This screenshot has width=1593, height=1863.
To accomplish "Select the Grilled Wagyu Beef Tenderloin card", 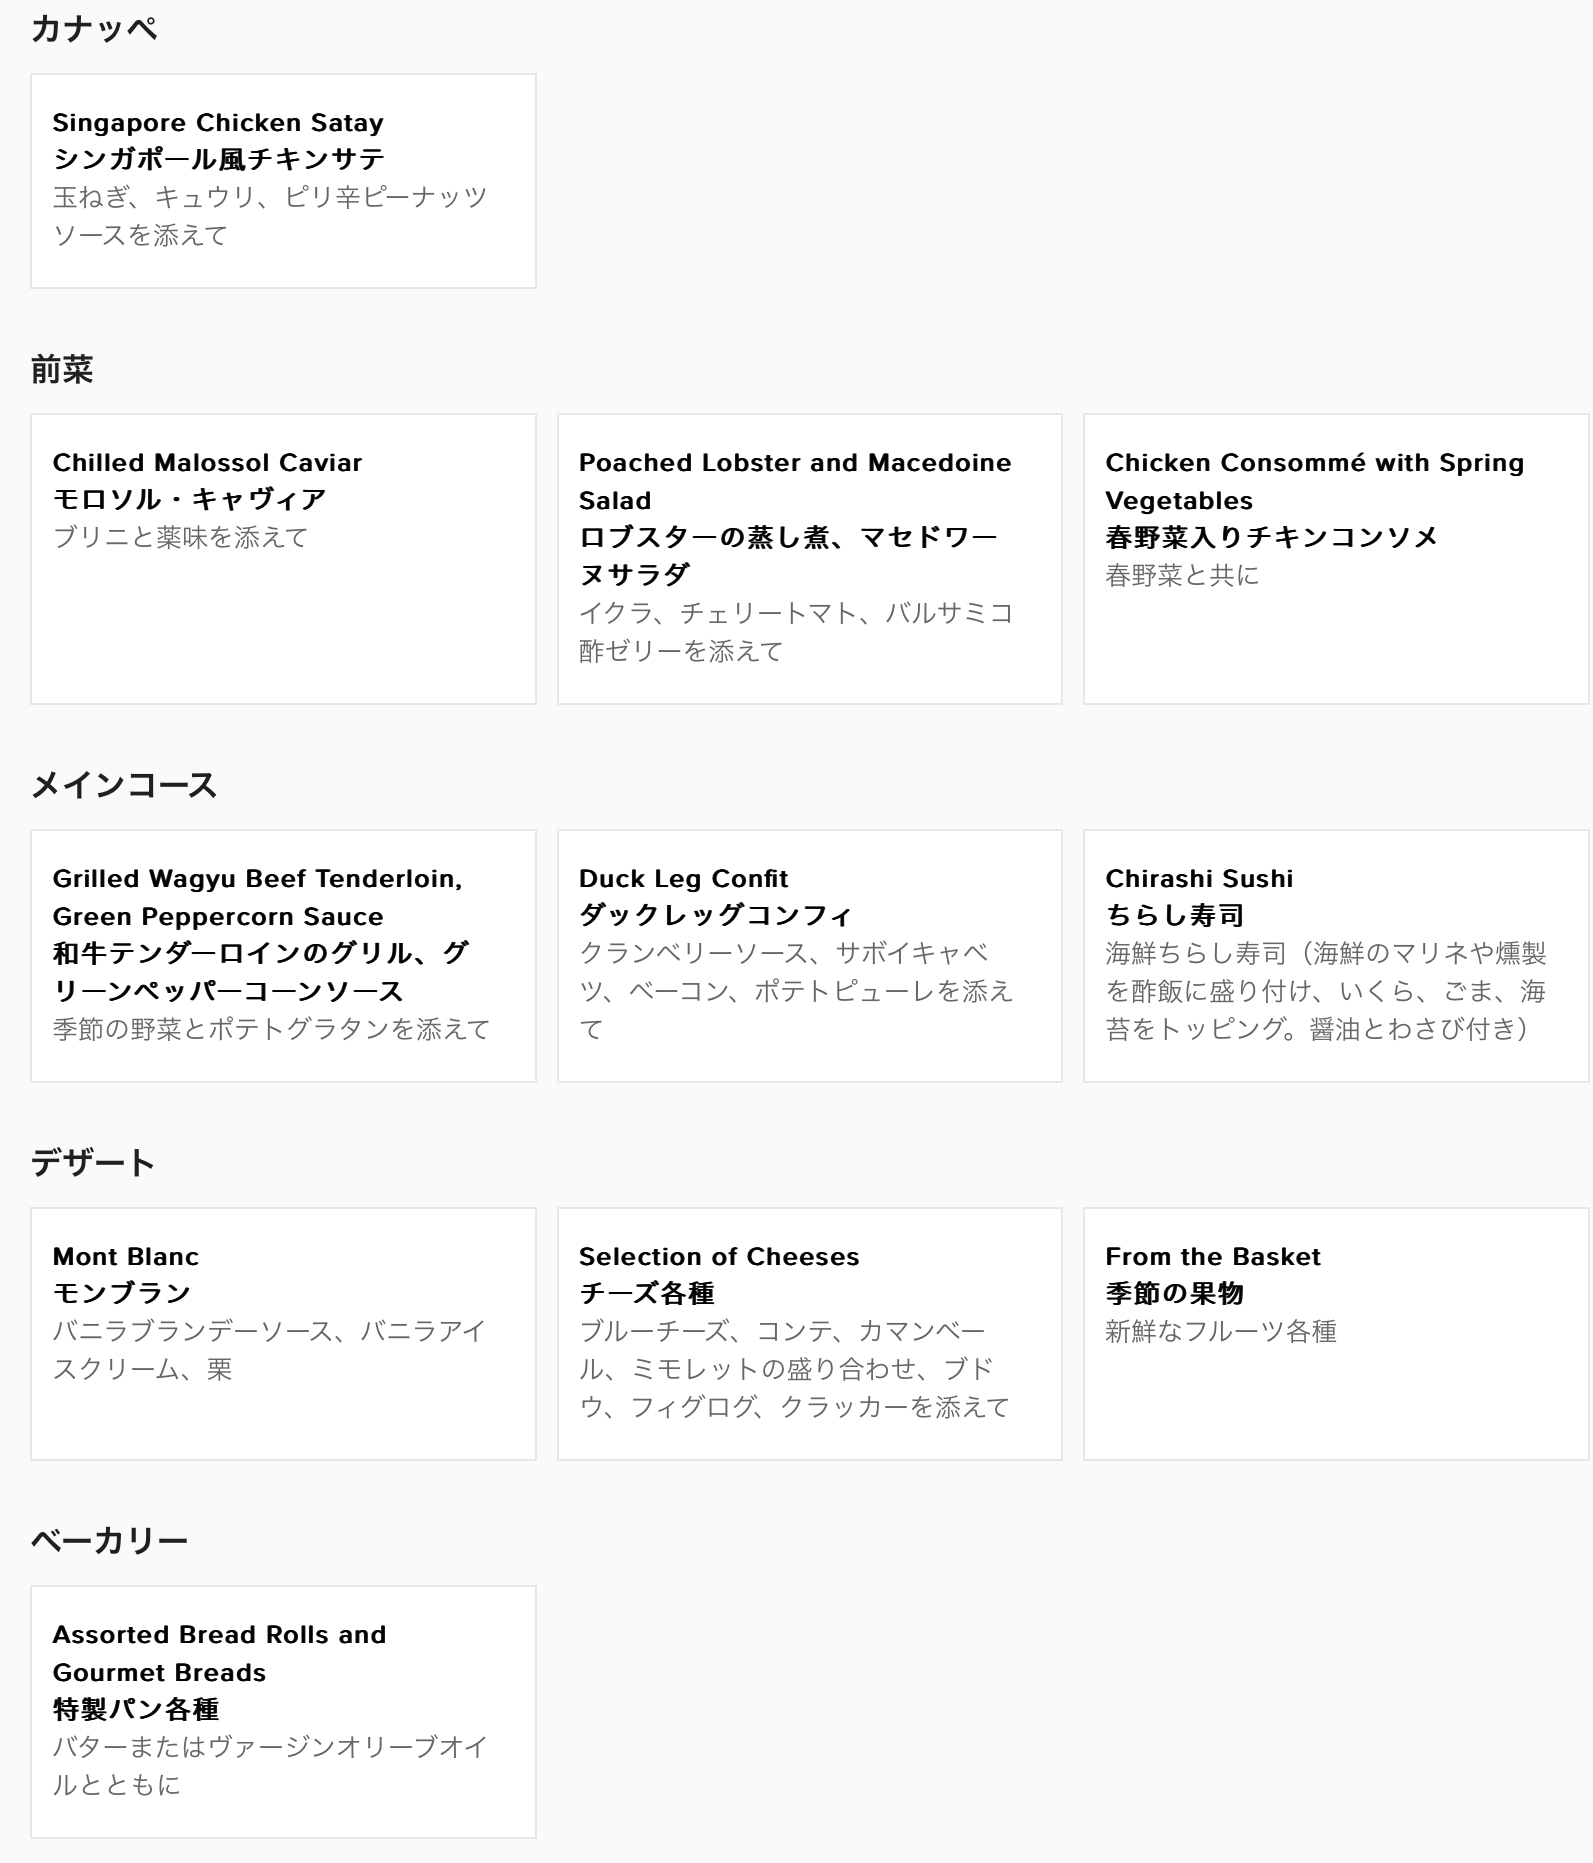I will tap(283, 956).
